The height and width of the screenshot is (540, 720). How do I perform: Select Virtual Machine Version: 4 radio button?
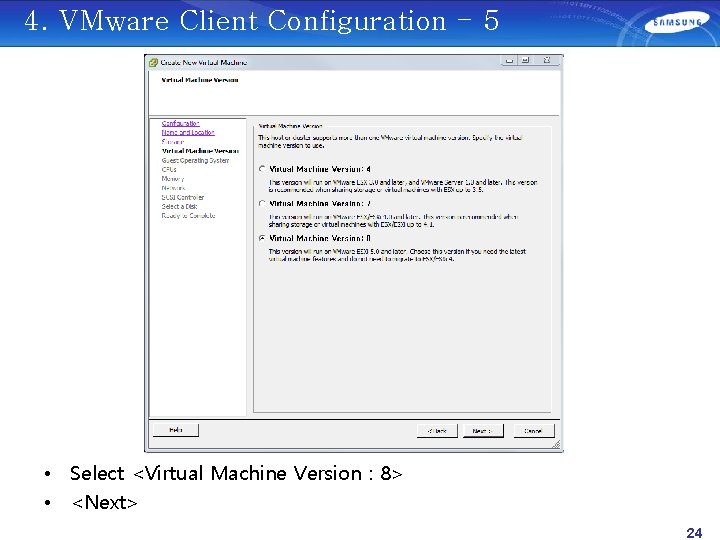coord(262,169)
